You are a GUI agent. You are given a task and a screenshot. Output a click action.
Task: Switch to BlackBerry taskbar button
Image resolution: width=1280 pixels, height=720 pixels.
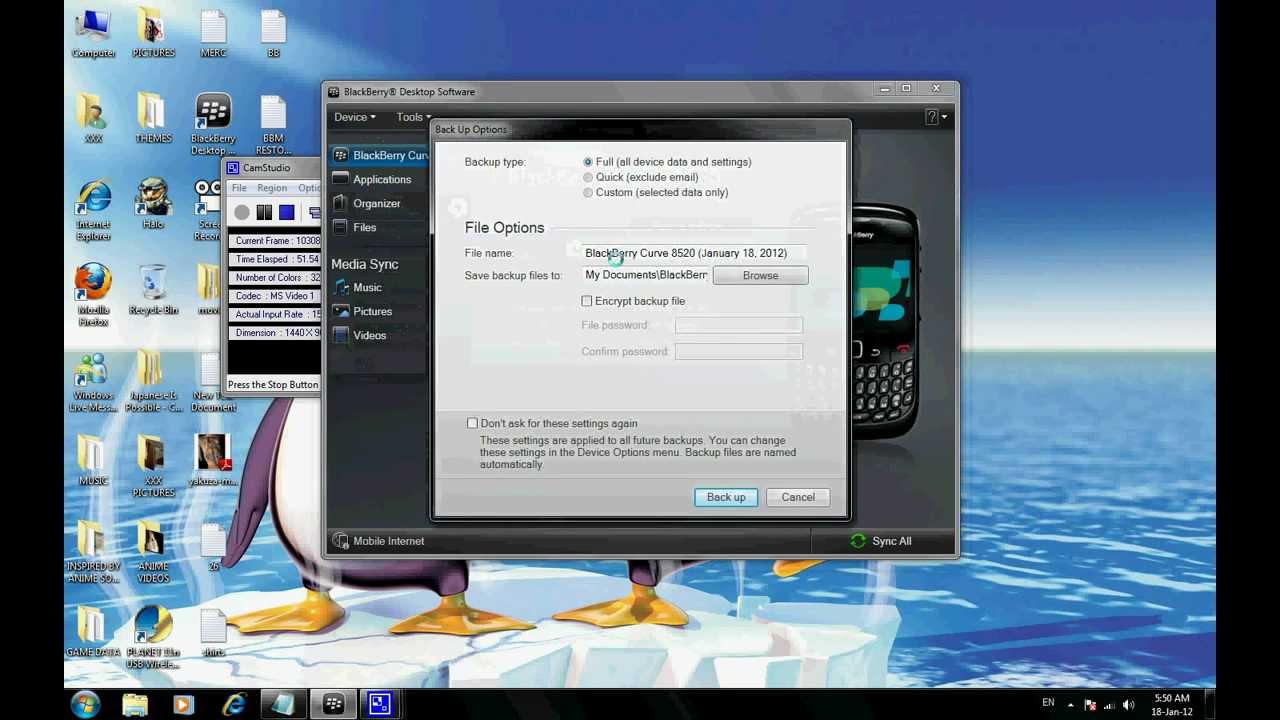click(333, 704)
